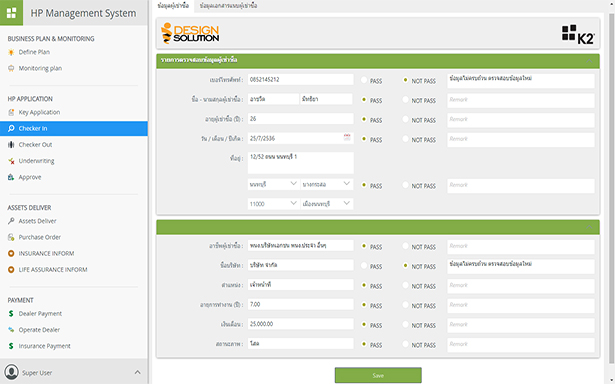Open Checker Out item
Screen dimensions: 615x384
(35, 145)
